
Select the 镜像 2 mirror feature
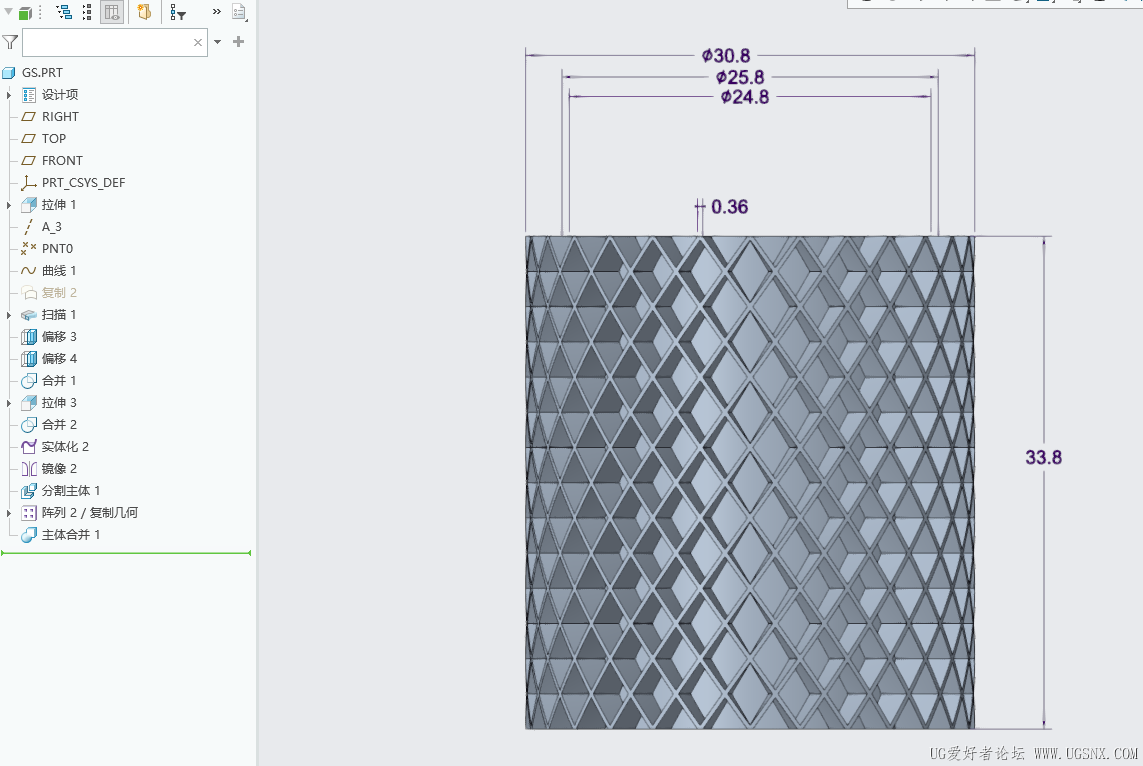point(49,469)
